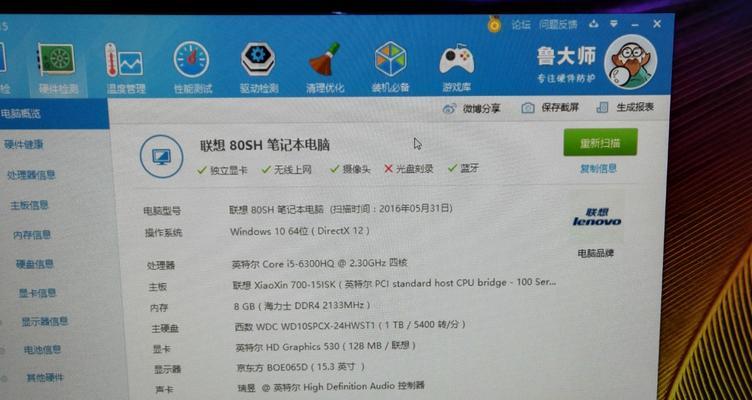Viewport: 752px width, 400px height.
Task: Select 硬件健康 in the sidebar
Action: [x=24, y=144]
